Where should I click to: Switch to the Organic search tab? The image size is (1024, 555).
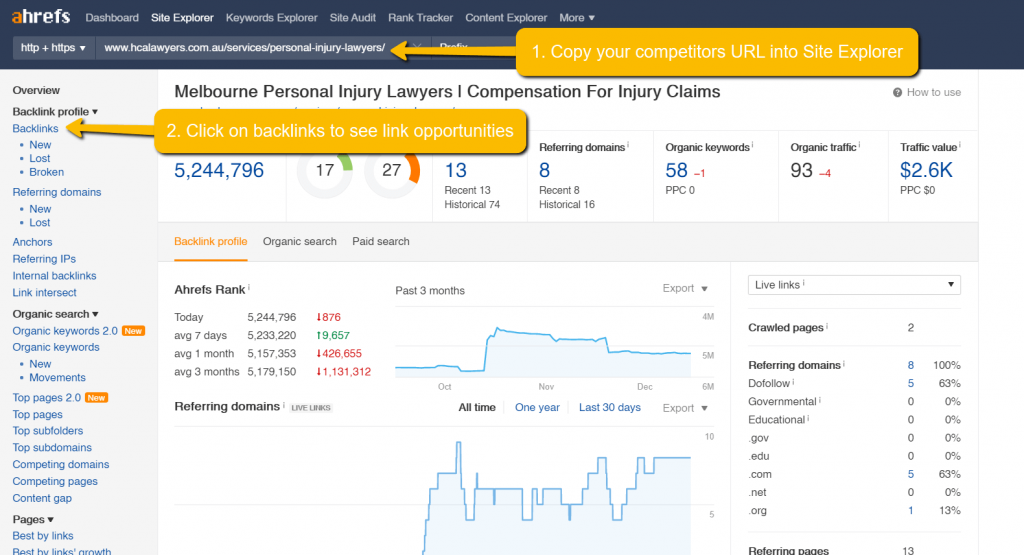pyautogui.click(x=299, y=241)
